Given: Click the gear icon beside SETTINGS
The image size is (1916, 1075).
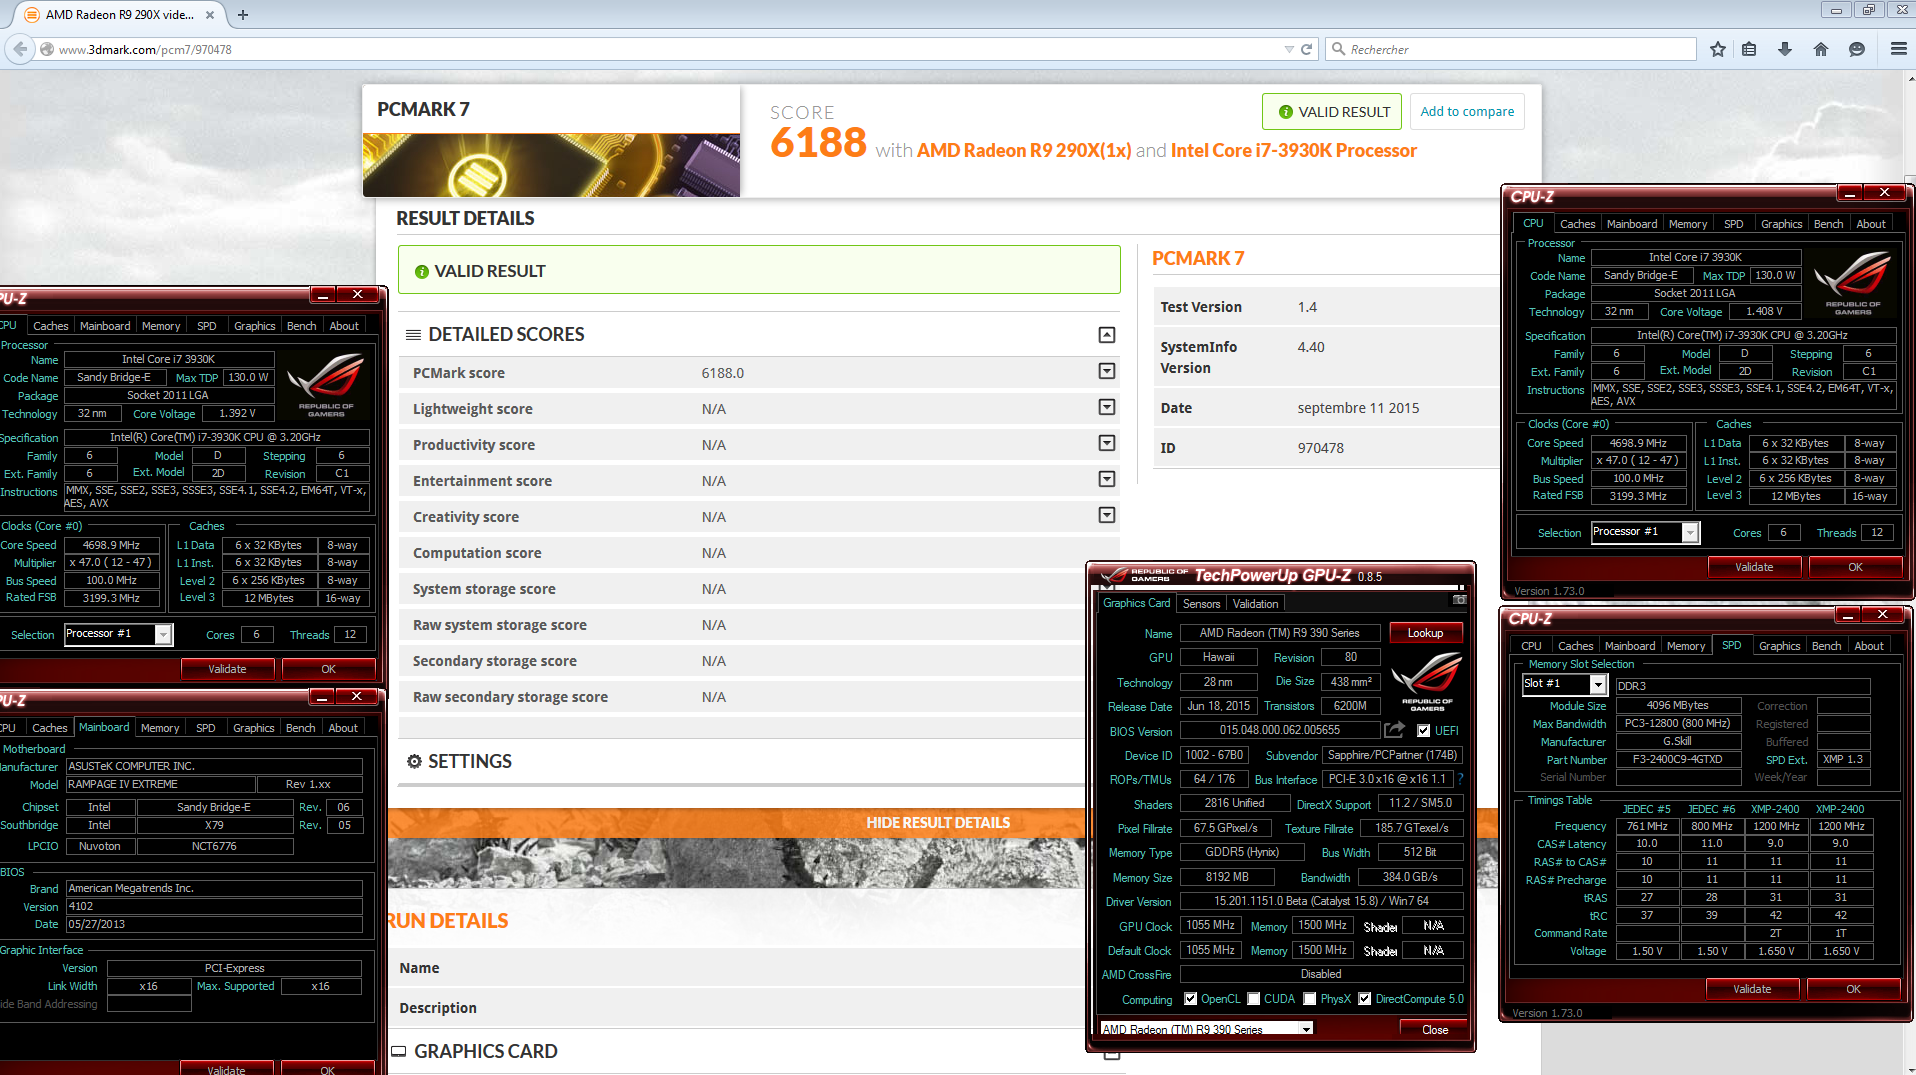Looking at the screenshot, I should [414, 762].
